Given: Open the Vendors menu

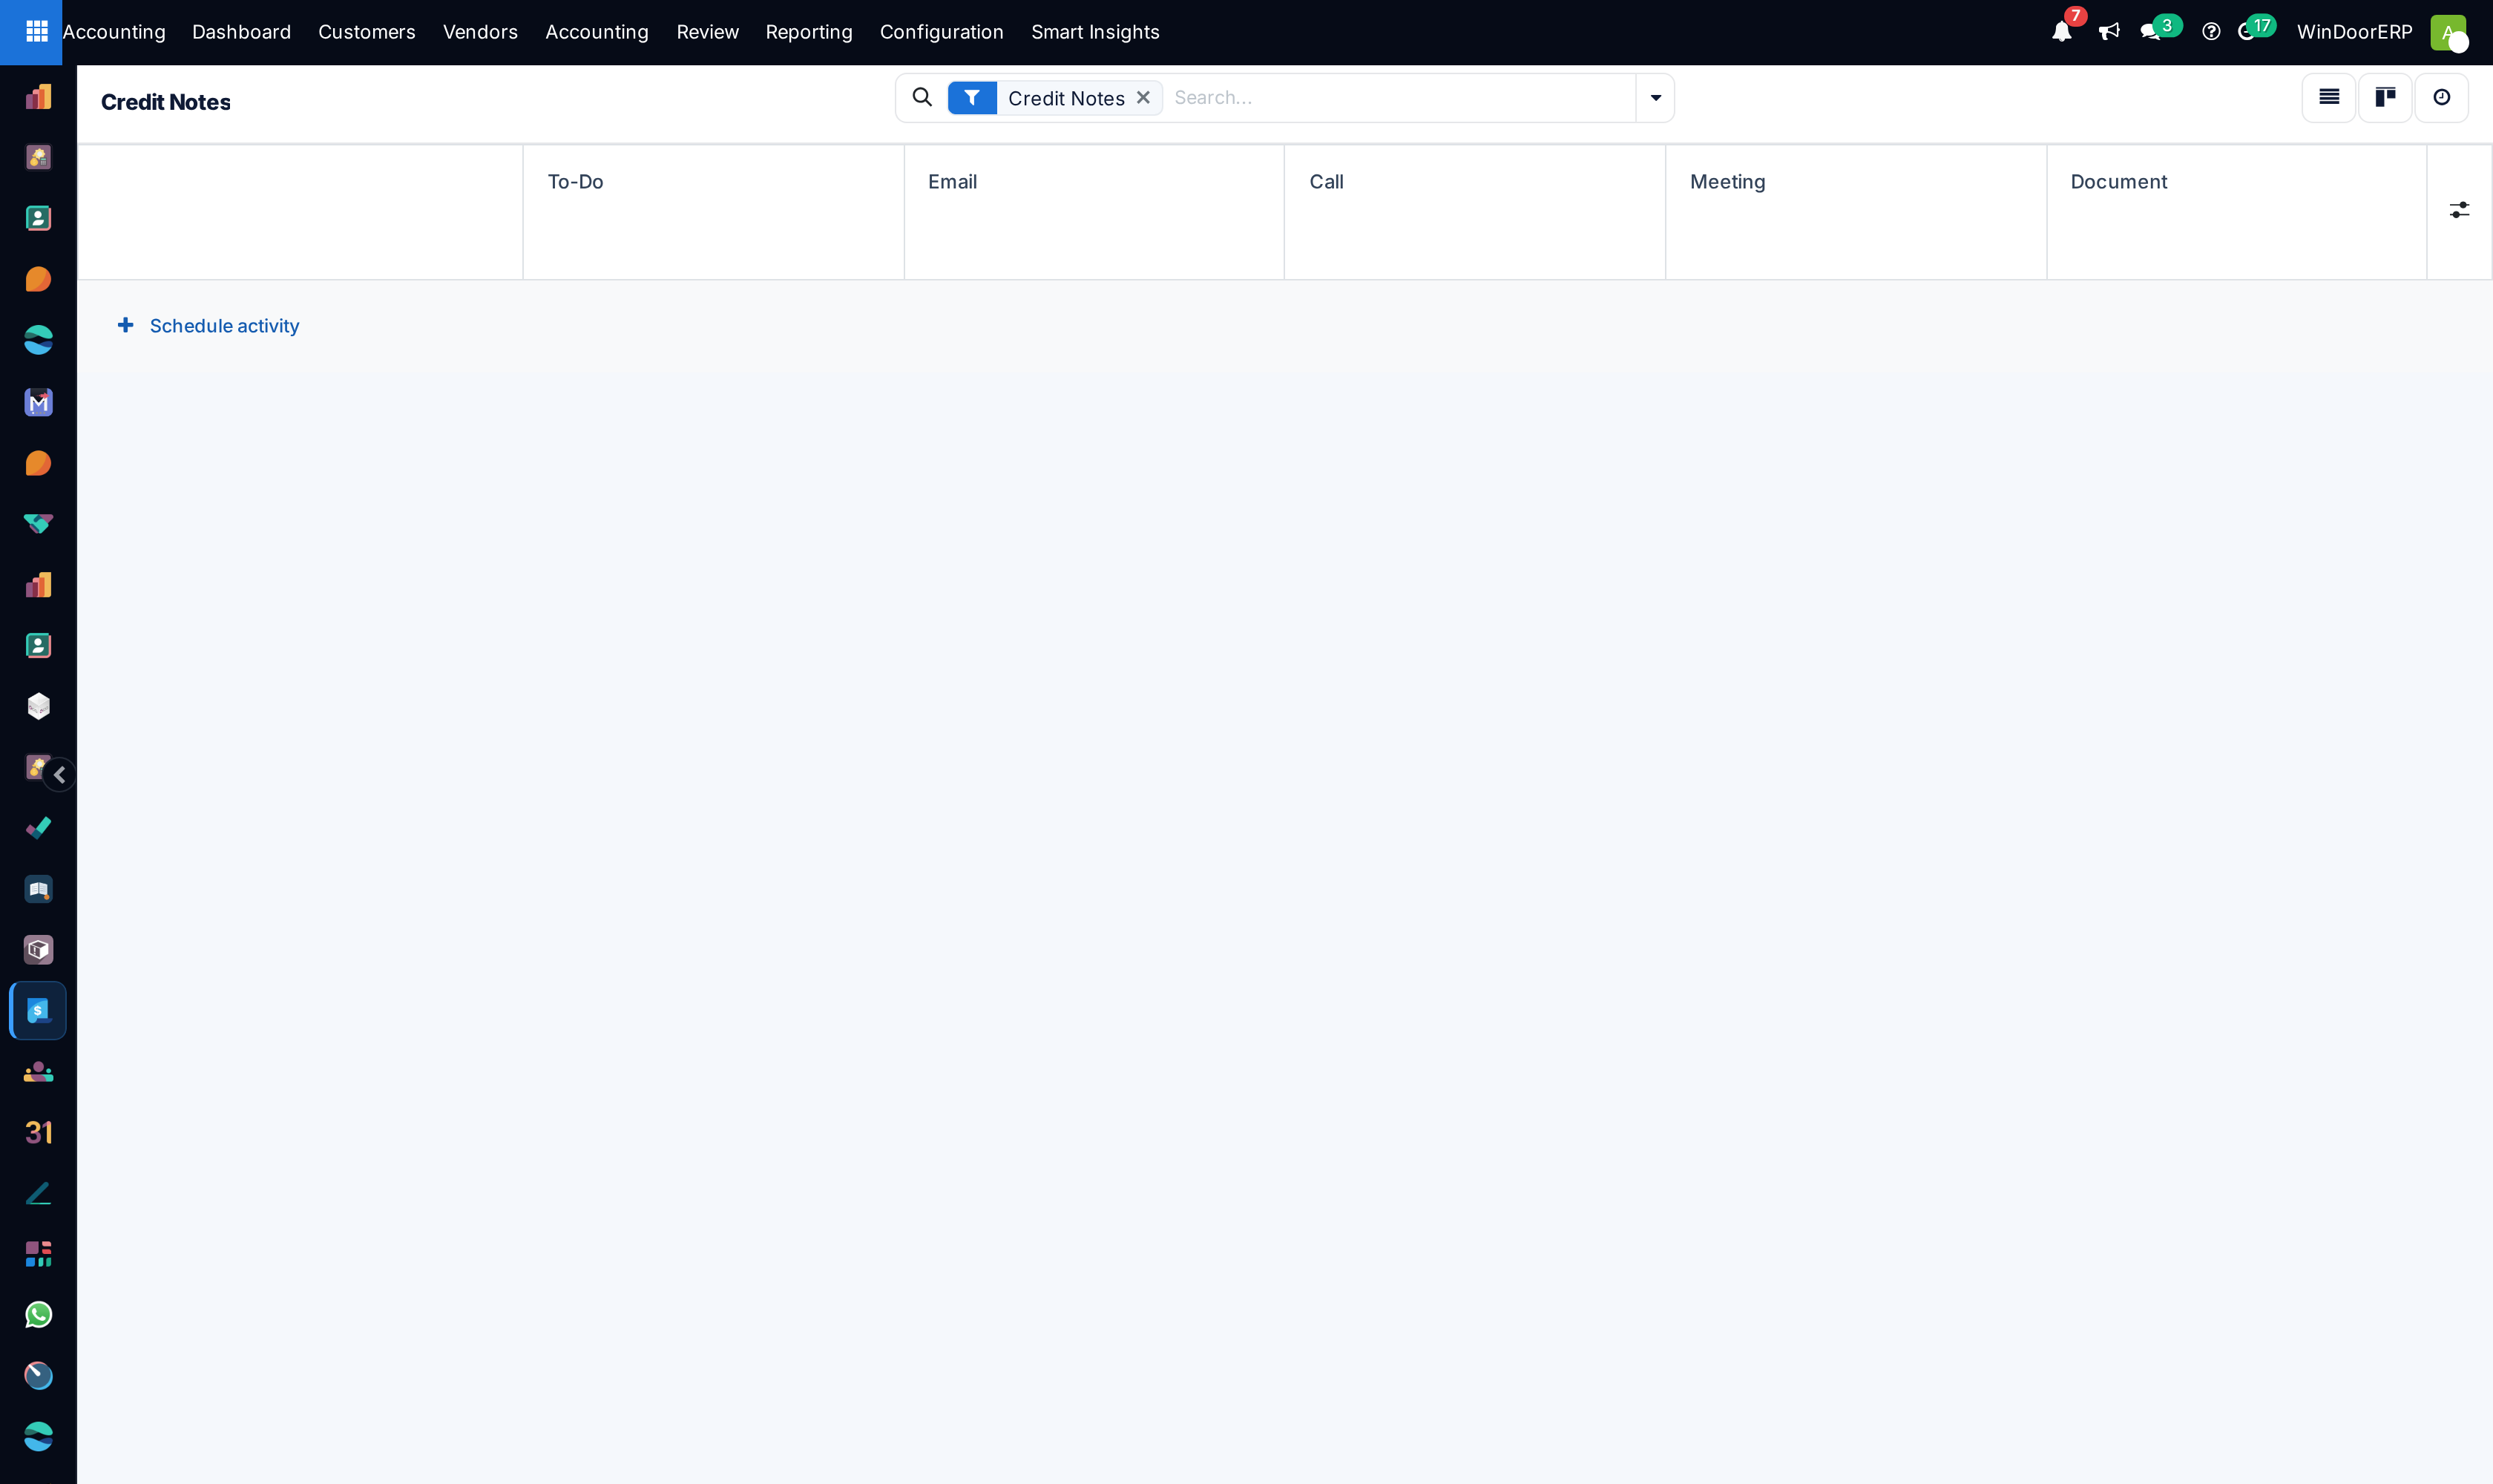Looking at the screenshot, I should [480, 32].
